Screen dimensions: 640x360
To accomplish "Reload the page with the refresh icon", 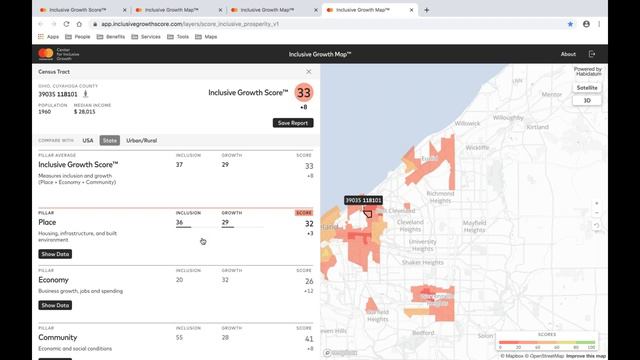I will coord(66,24).
